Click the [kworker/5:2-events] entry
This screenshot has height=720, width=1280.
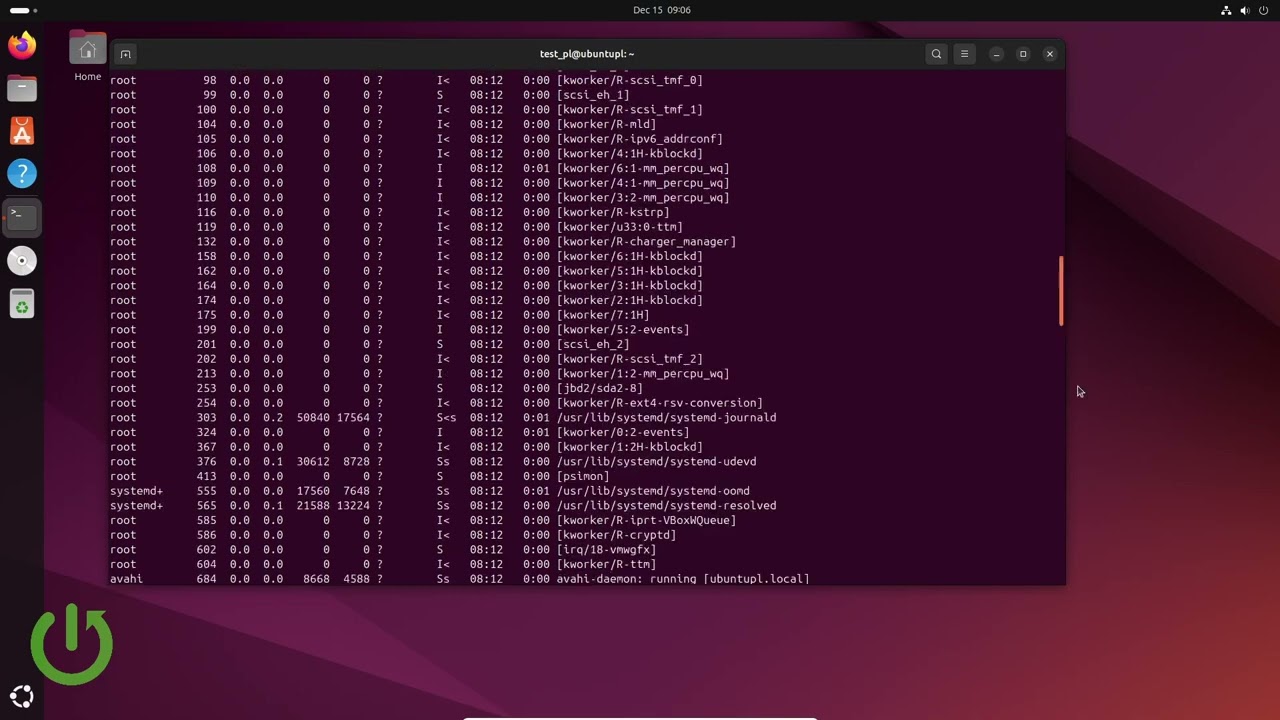pyautogui.click(x=623, y=330)
